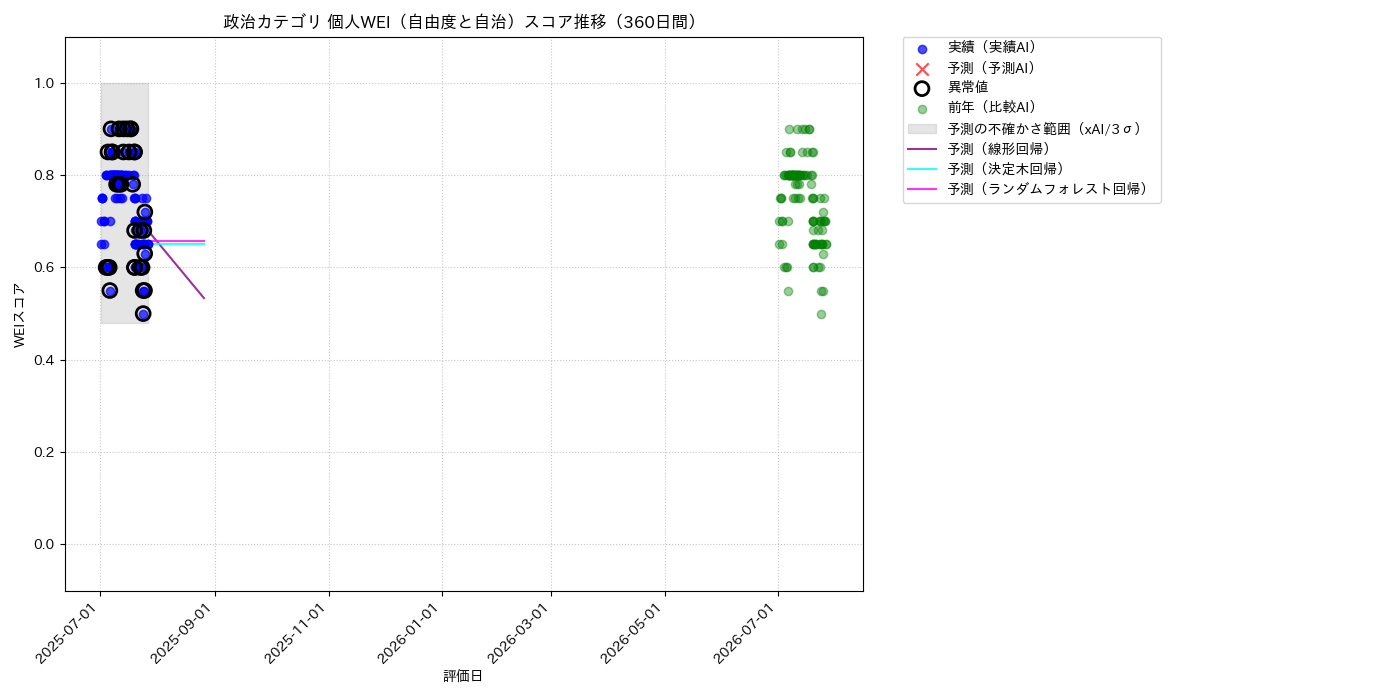Click the end of the purple linear regression line
Screen dimensions: 1400x700
(x=204, y=298)
